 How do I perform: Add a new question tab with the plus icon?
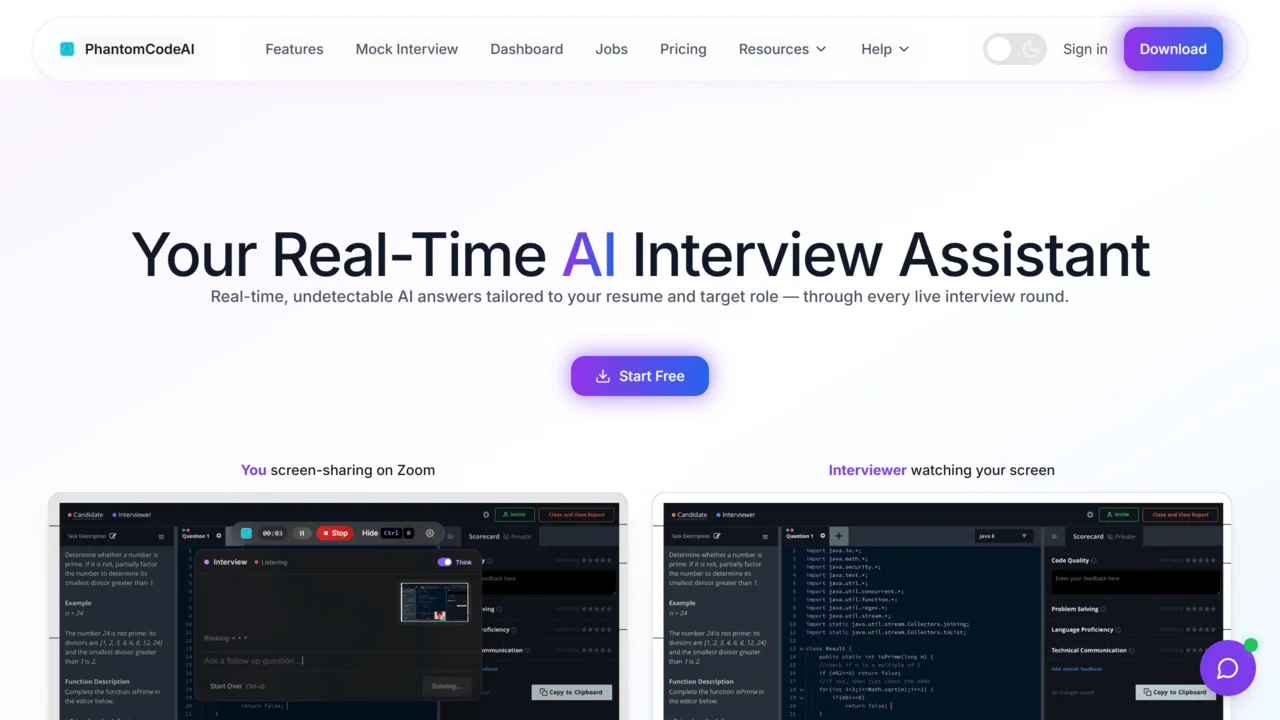839,536
